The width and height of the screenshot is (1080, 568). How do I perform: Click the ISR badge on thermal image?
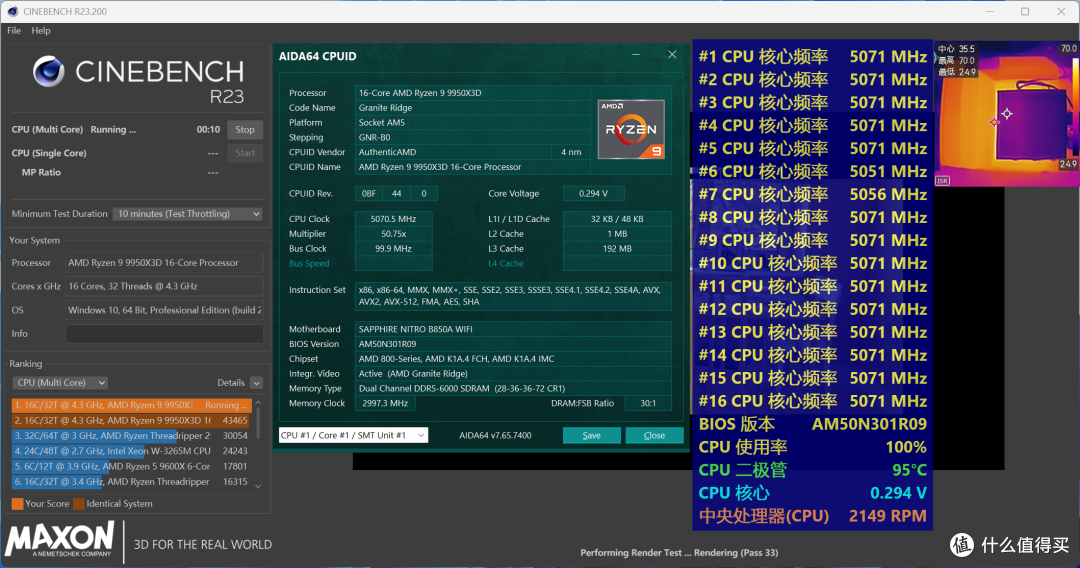click(x=942, y=180)
